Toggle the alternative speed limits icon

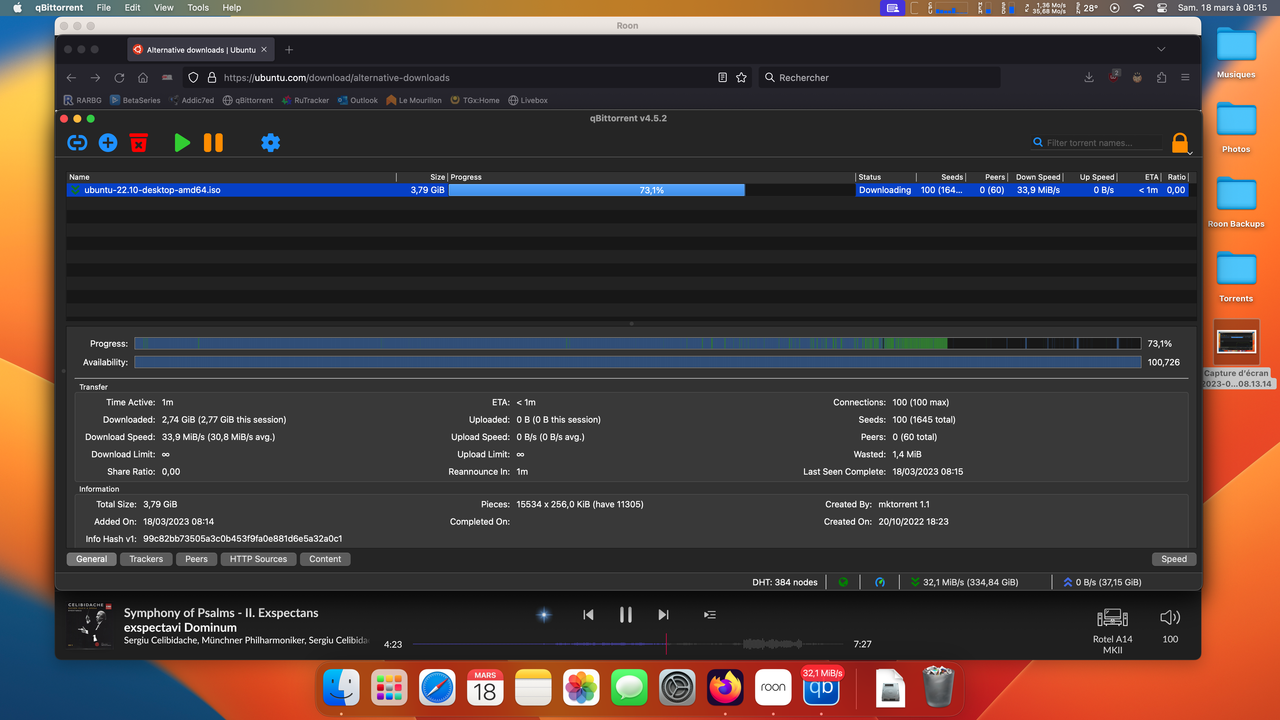pos(880,582)
